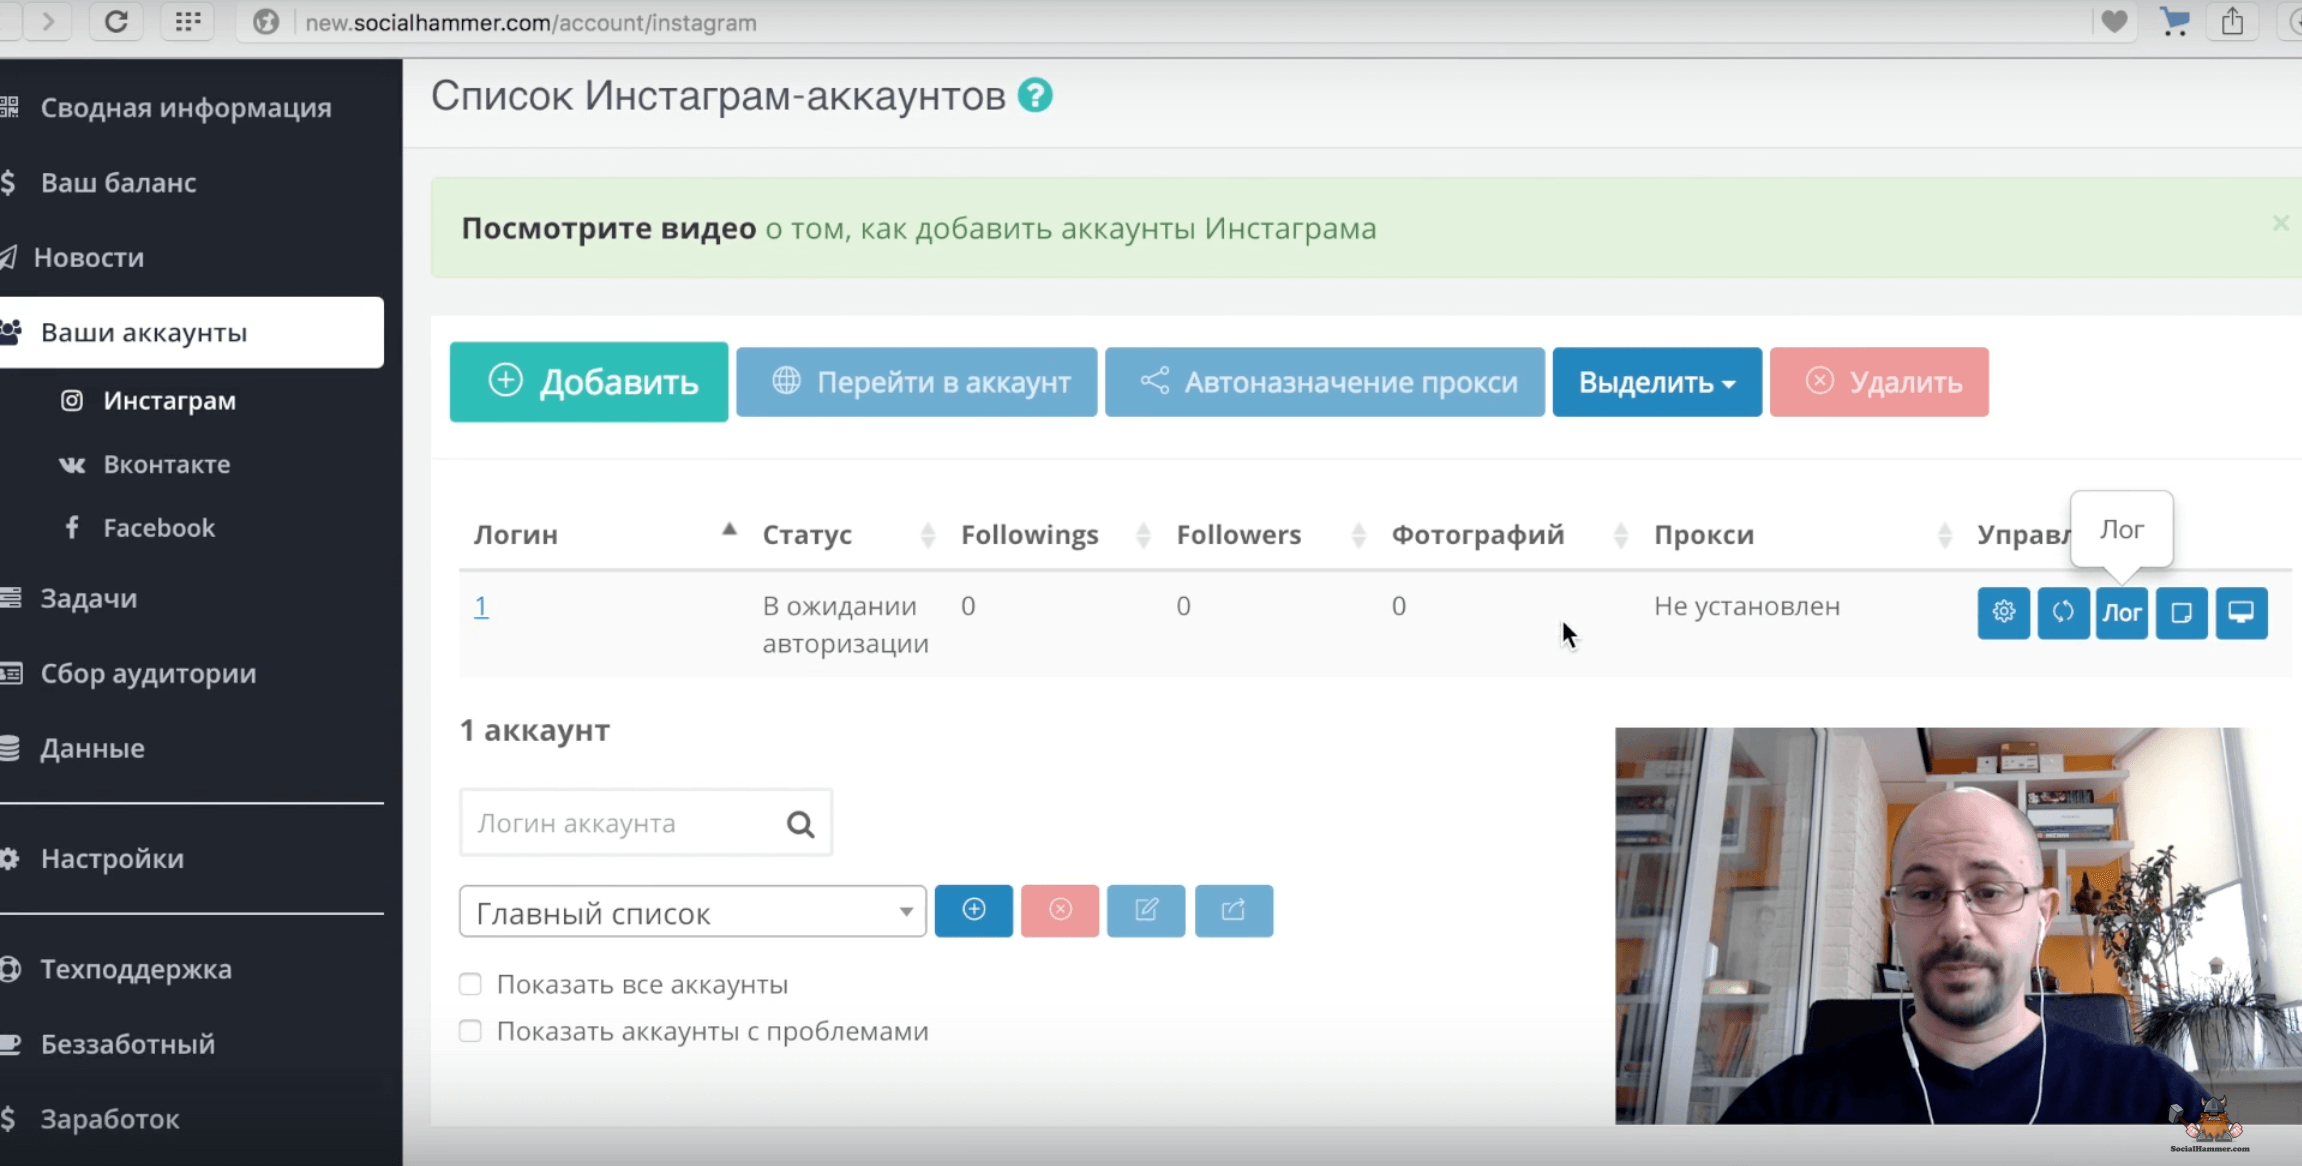Click the note icon in account row 1
This screenshot has width=2302, height=1166.
click(x=2182, y=612)
